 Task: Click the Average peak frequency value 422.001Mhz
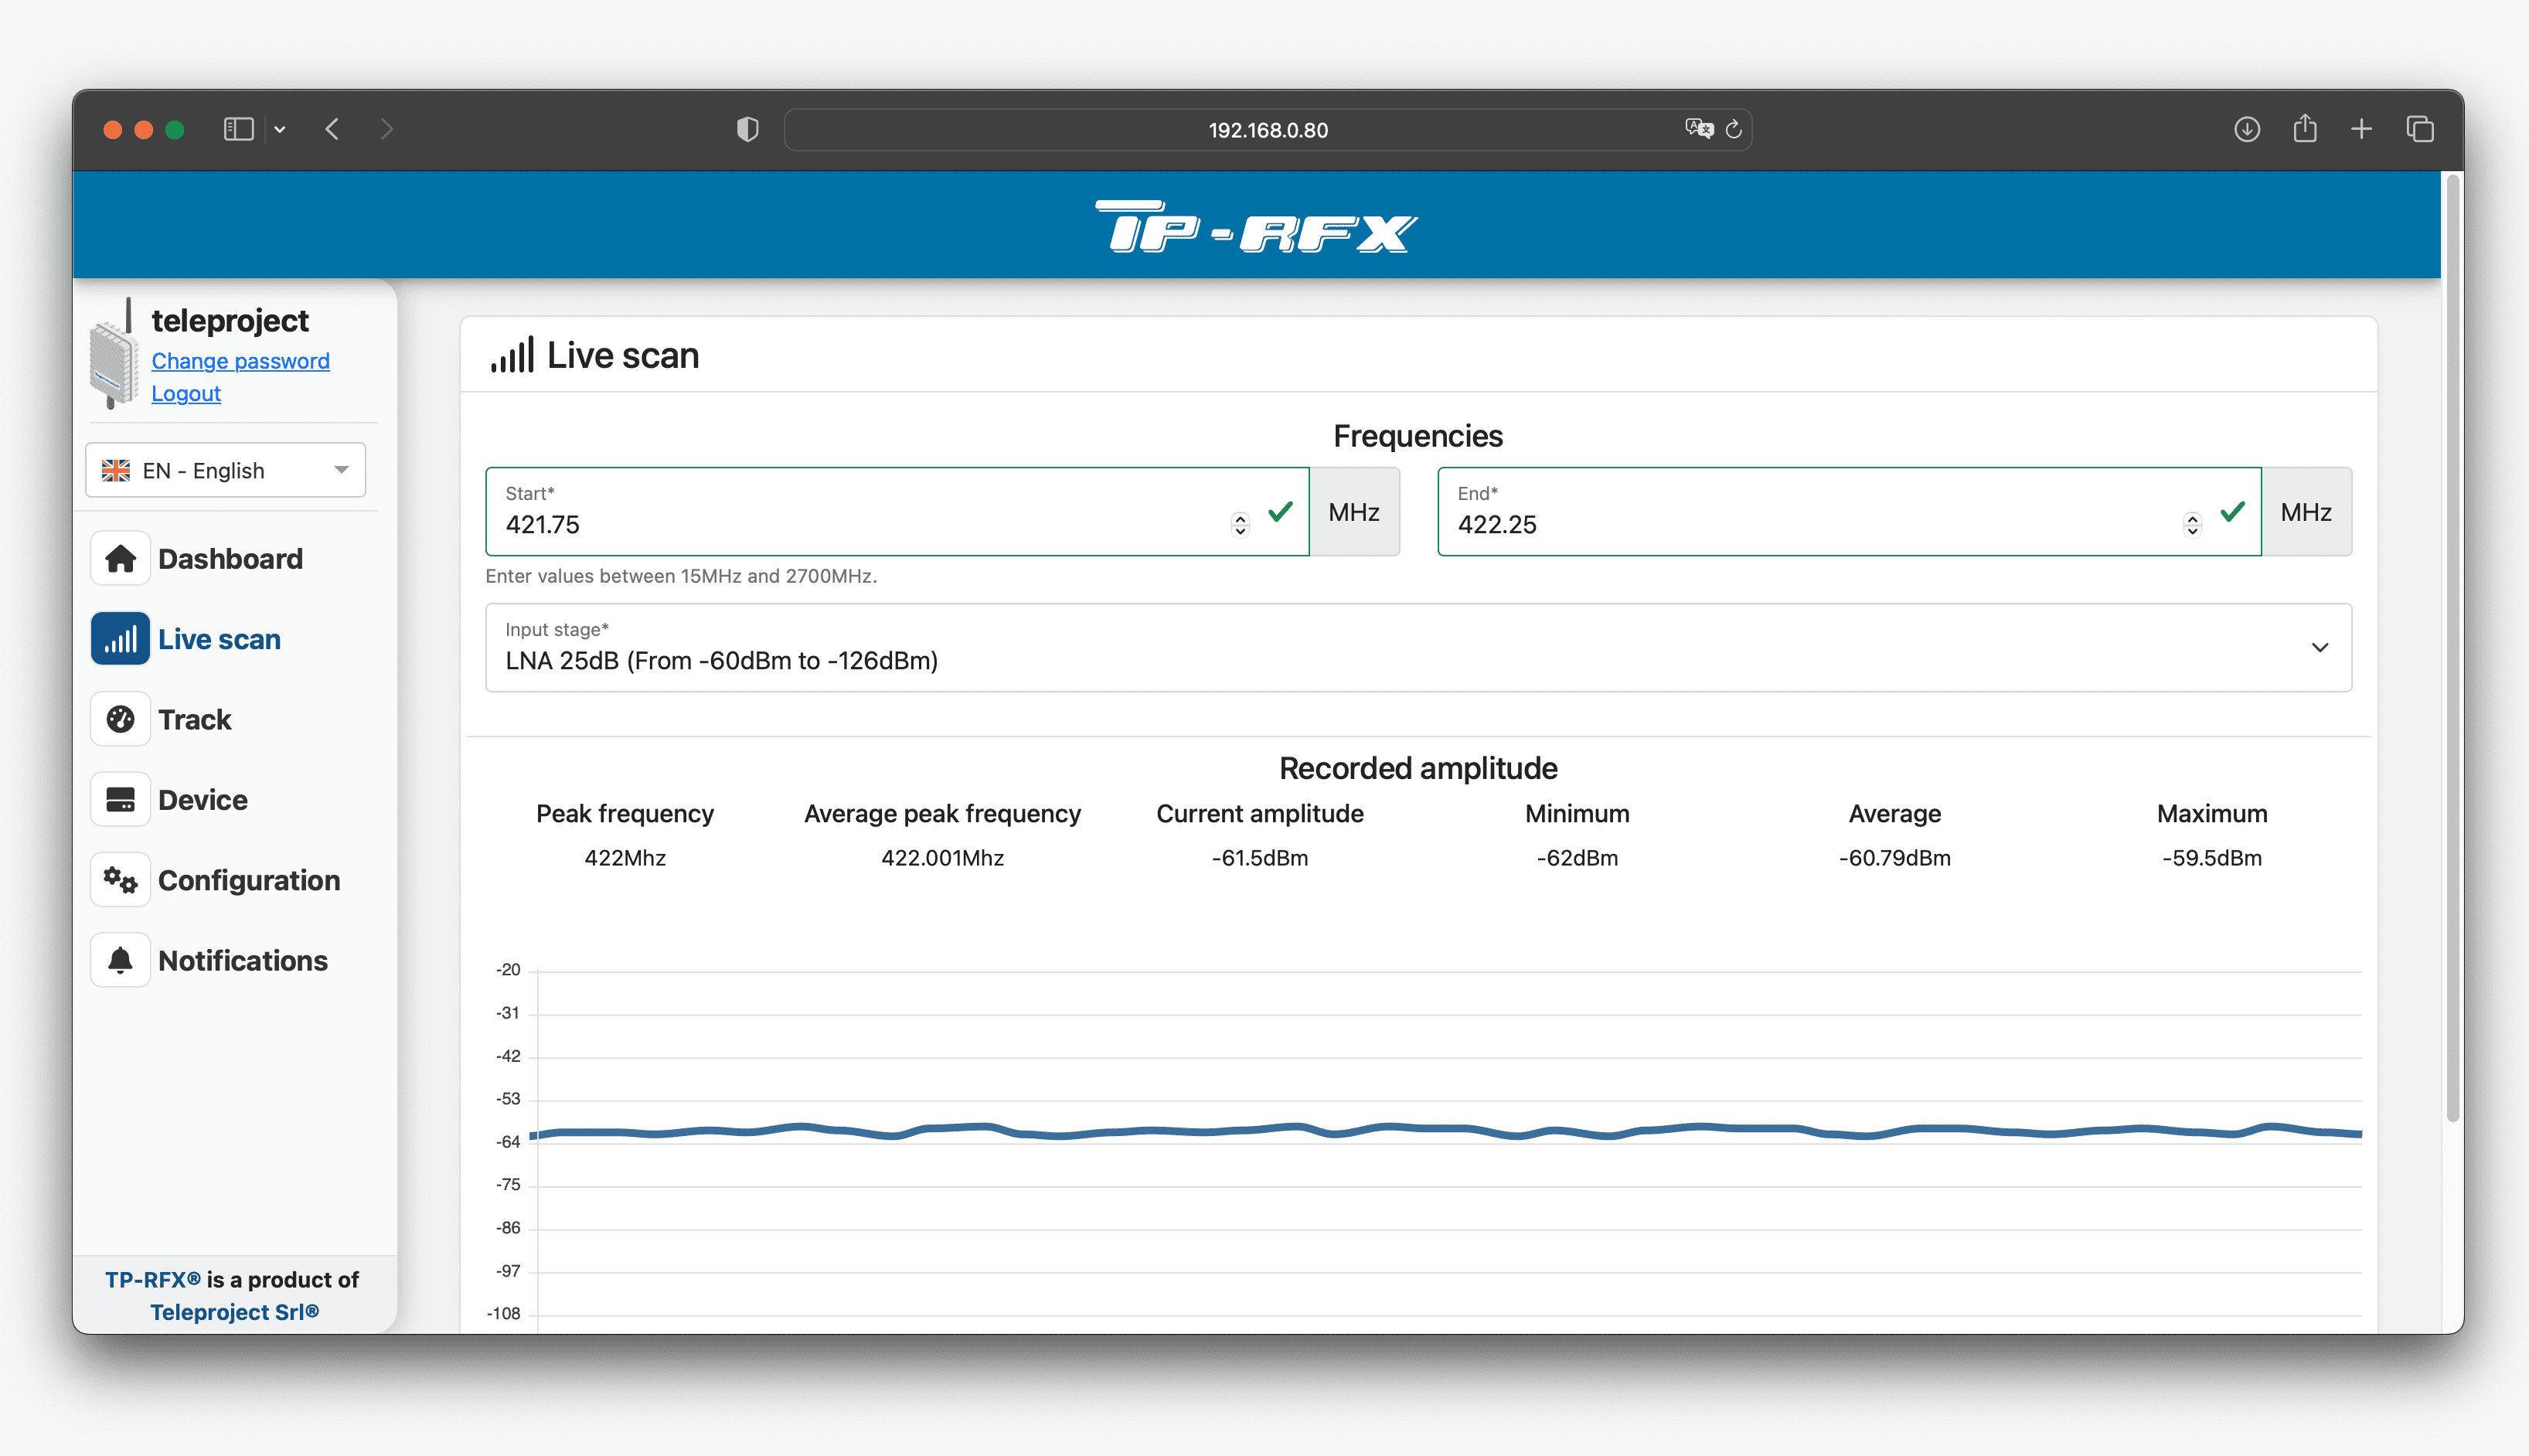pyautogui.click(x=942, y=858)
